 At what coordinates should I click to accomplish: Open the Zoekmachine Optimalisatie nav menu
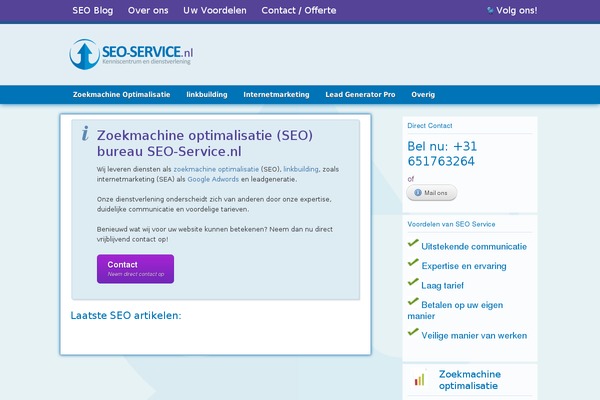coord(121,95)
